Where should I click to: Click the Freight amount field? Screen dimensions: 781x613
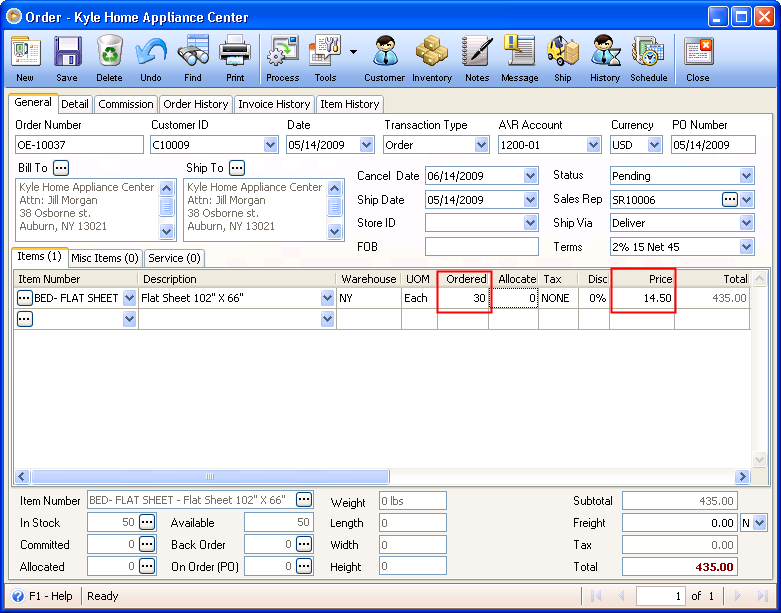[680, 523]
